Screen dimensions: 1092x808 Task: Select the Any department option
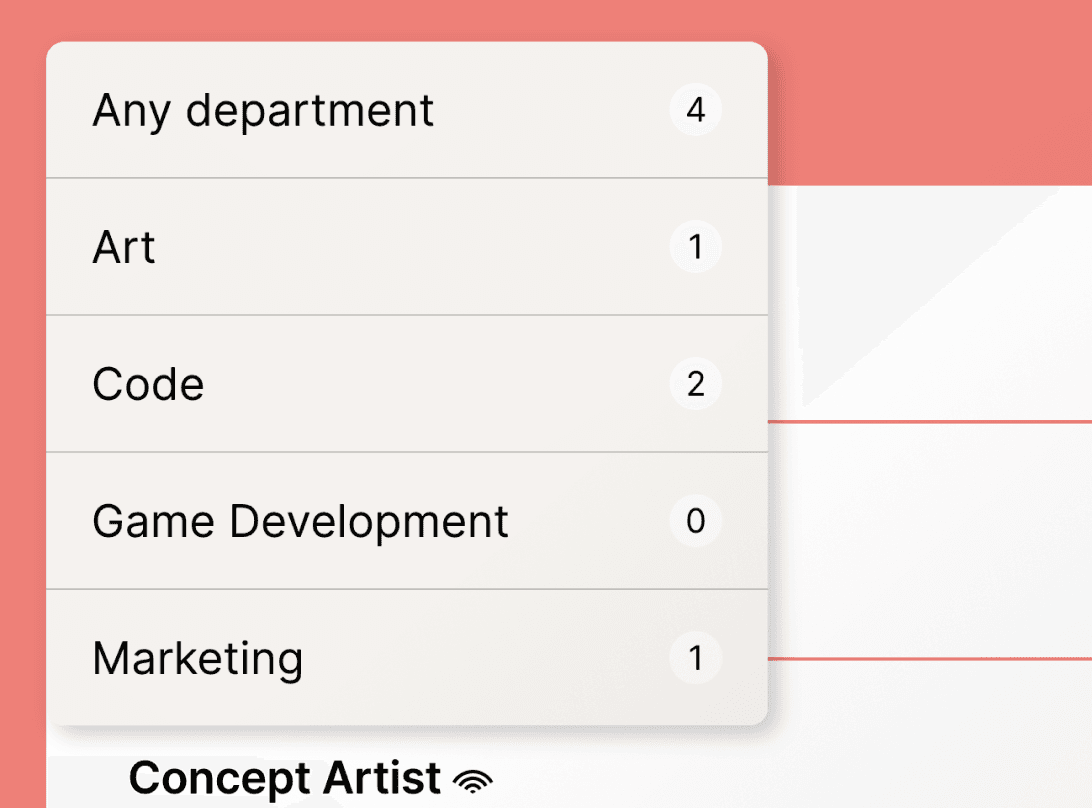[263, 110]
